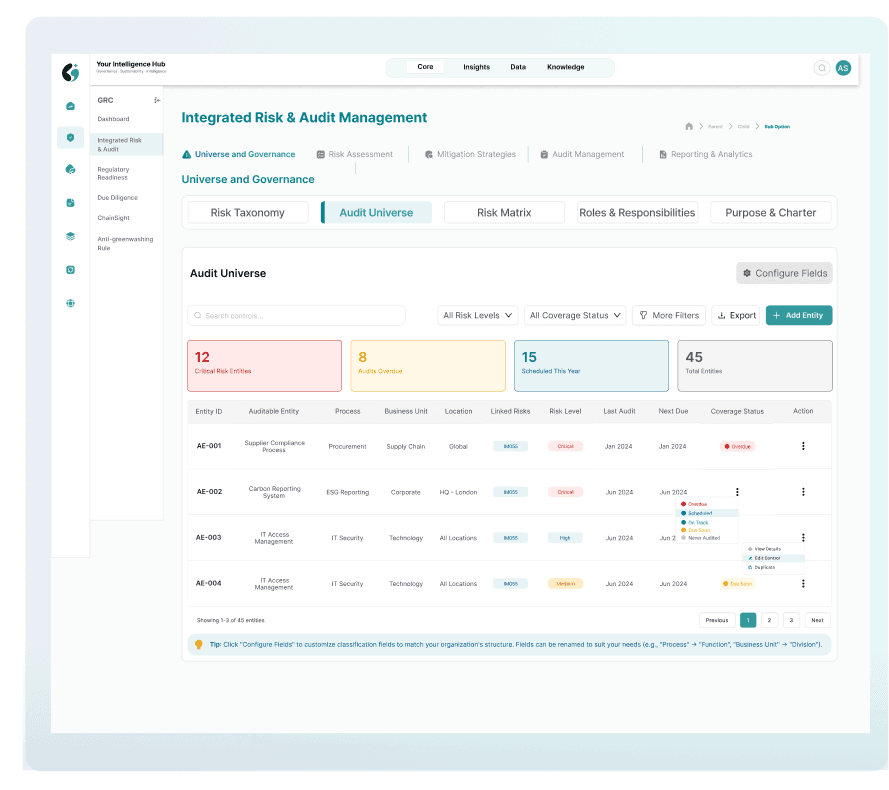Open the AS profile avatar menu
Image resolution: width=889 pixels, height=790 pixels.
click(843, 68)
